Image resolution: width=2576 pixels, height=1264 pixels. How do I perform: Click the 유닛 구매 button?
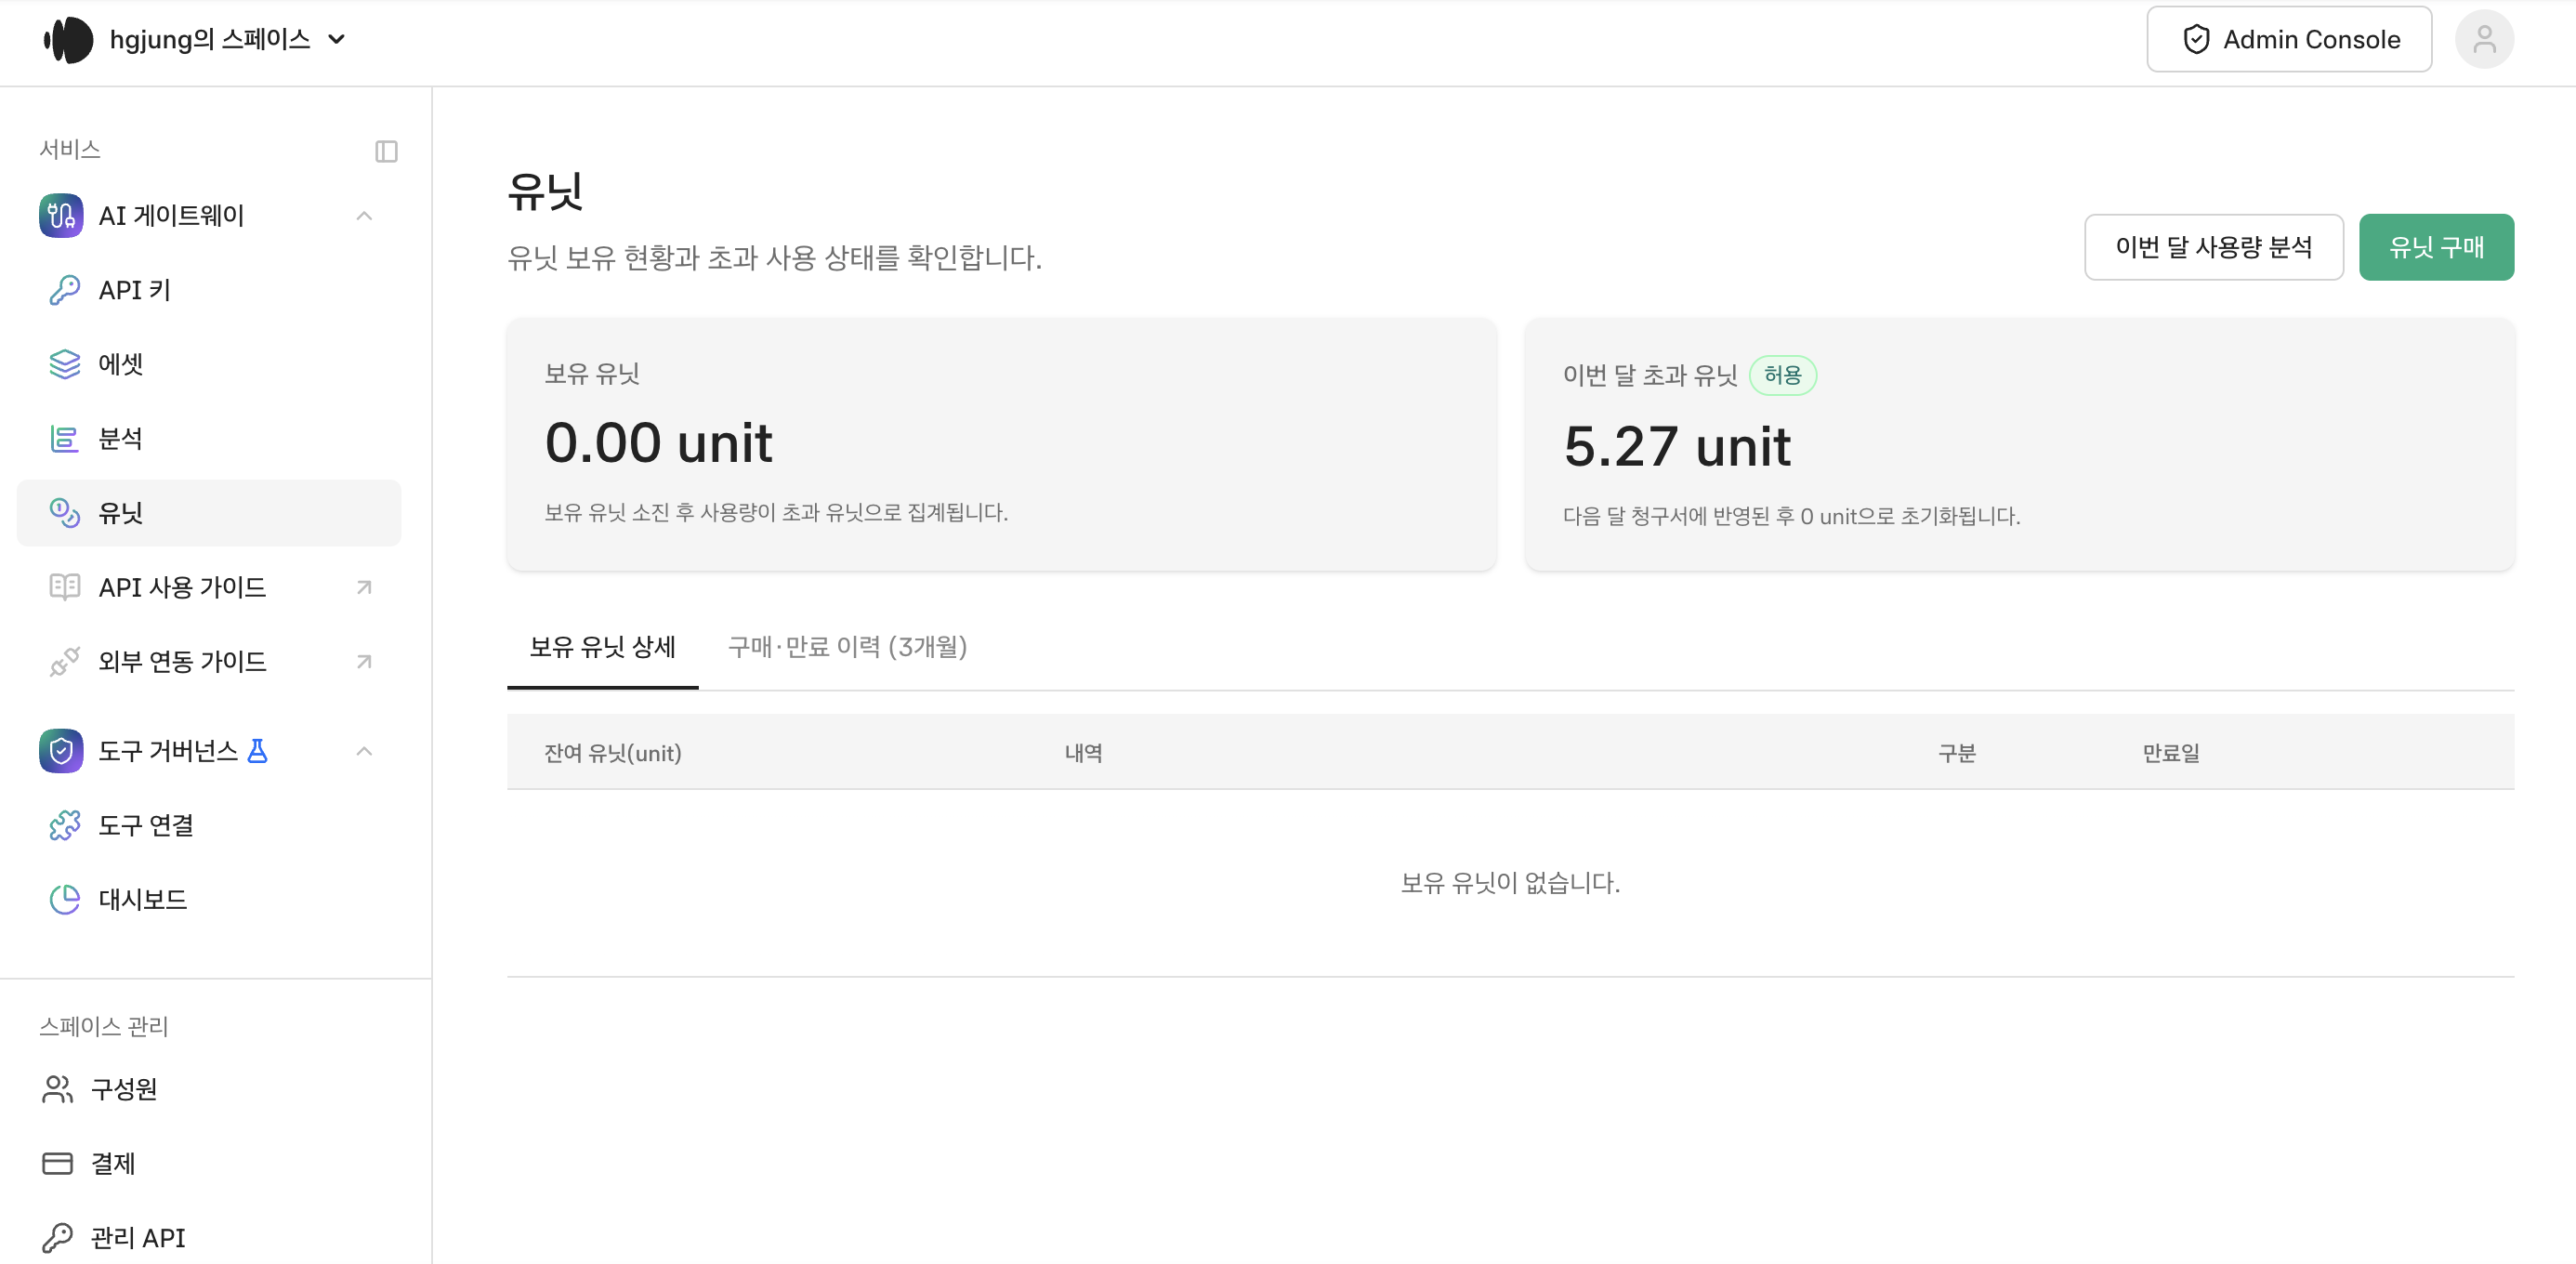[x=2436, y=247]
